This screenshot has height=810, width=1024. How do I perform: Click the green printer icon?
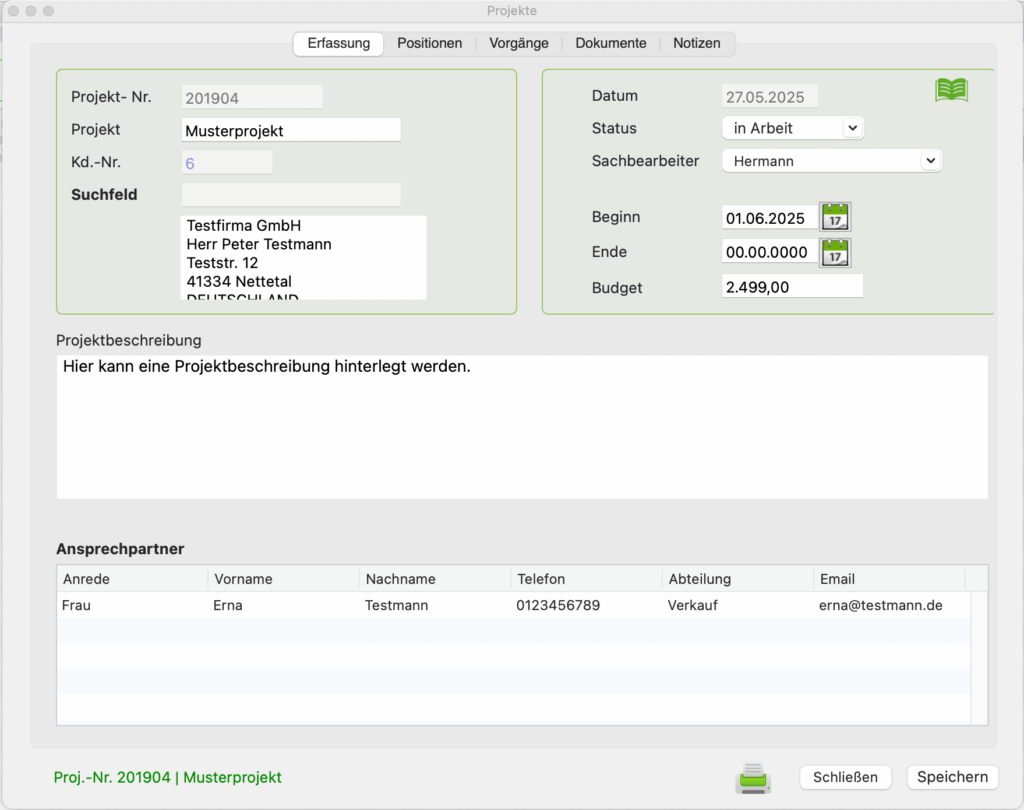coord(753,778)
